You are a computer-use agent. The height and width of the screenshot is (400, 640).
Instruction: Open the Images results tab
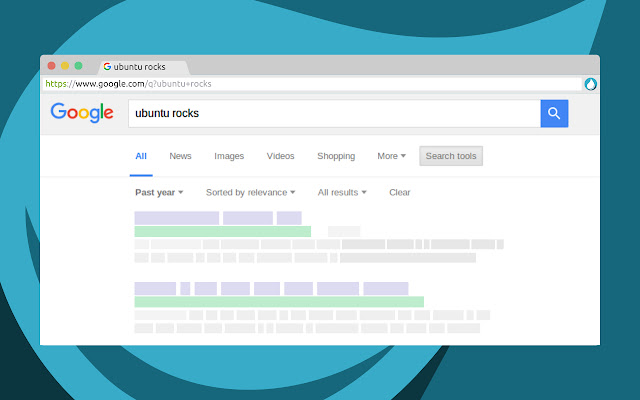(229, 156)
